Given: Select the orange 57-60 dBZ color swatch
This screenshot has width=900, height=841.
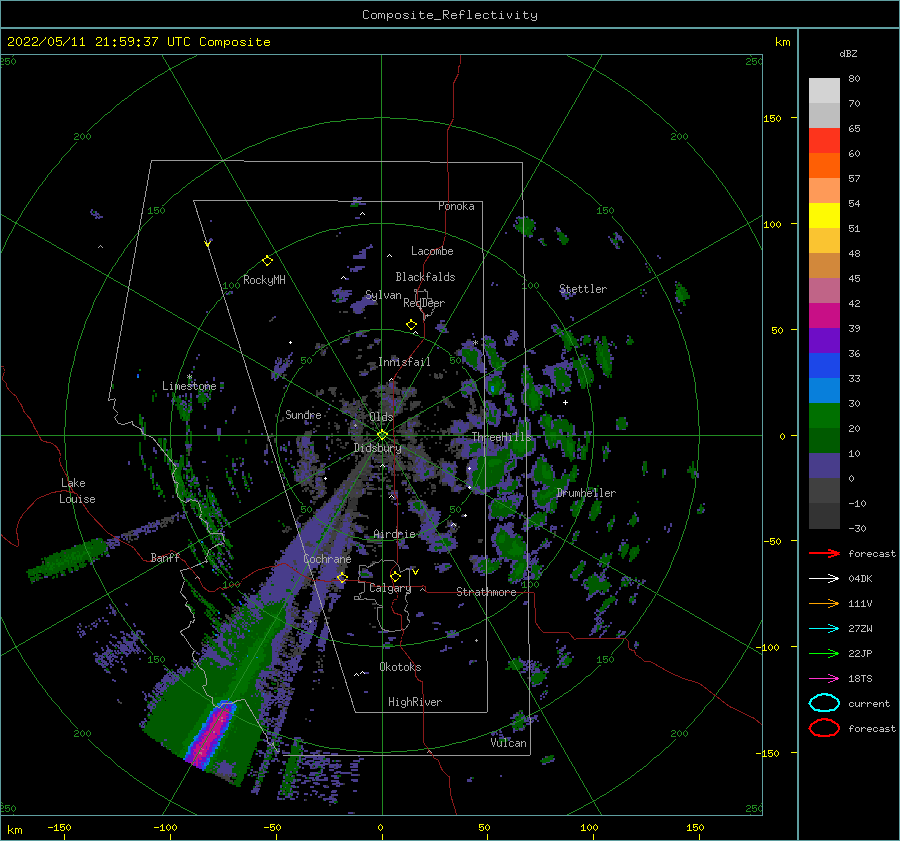Looking at the screenshot, I should pos(824,166).
